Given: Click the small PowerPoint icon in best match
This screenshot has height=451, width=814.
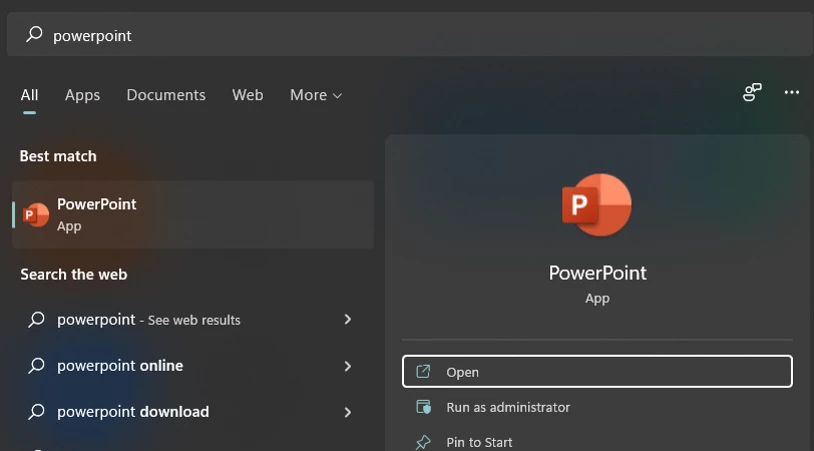Looking at the screenshot, I should (36, 215).
